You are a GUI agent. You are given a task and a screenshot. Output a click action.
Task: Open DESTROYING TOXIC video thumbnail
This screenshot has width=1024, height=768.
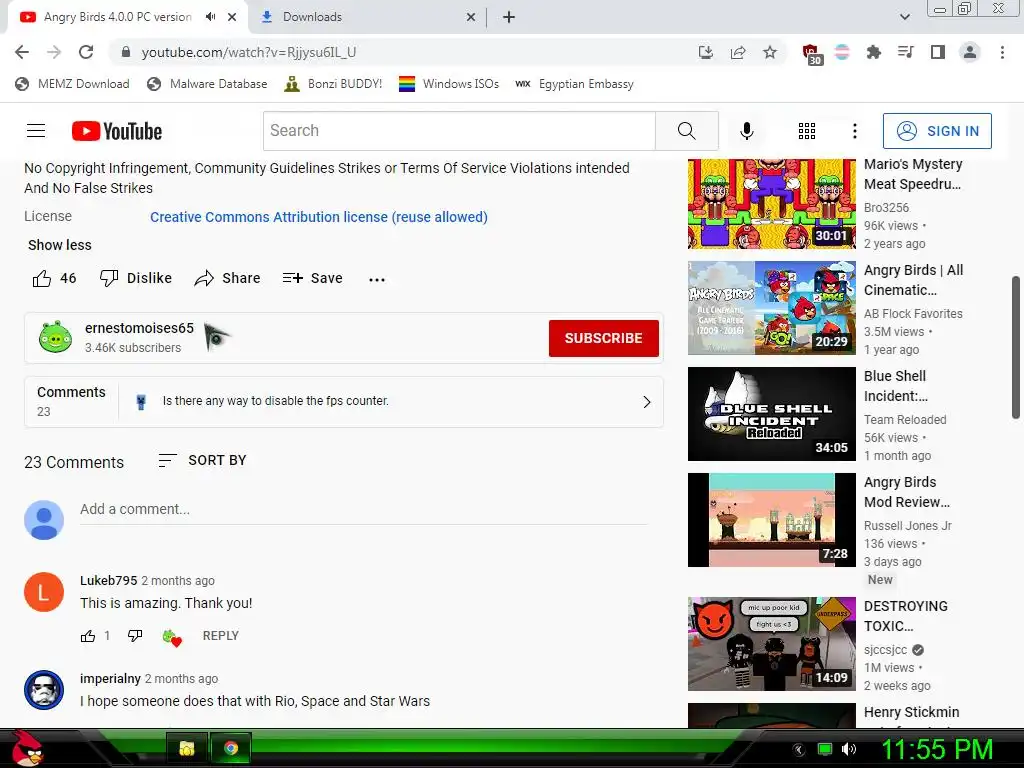[771, 644]
